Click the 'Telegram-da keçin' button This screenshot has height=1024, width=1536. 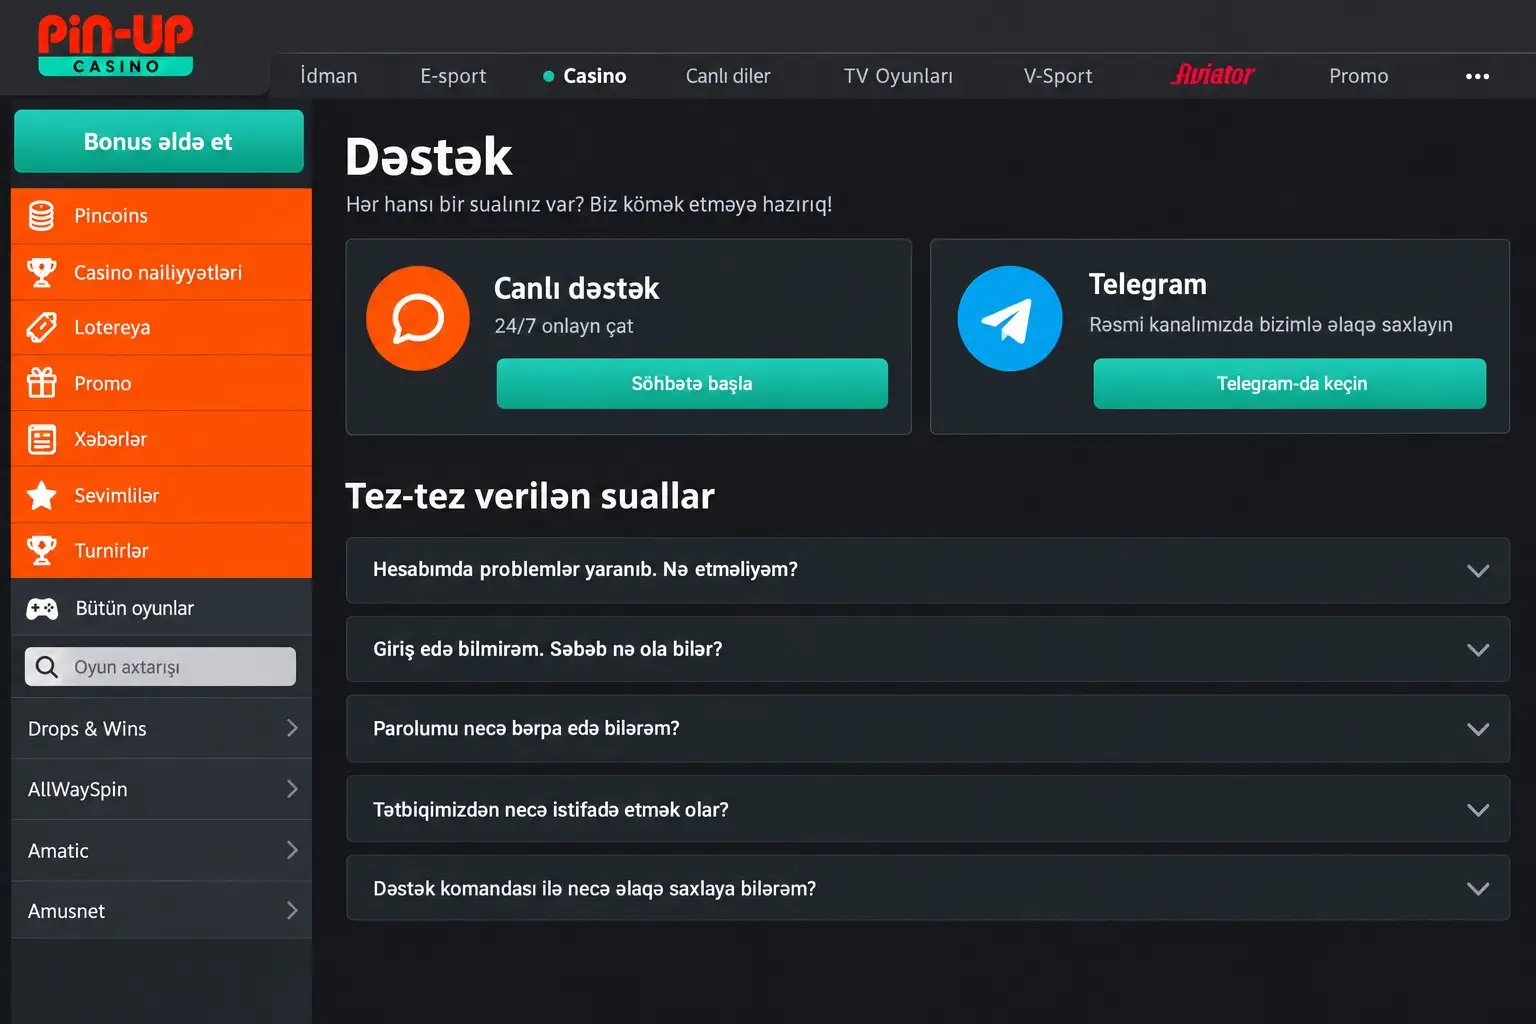[1290, 383]
